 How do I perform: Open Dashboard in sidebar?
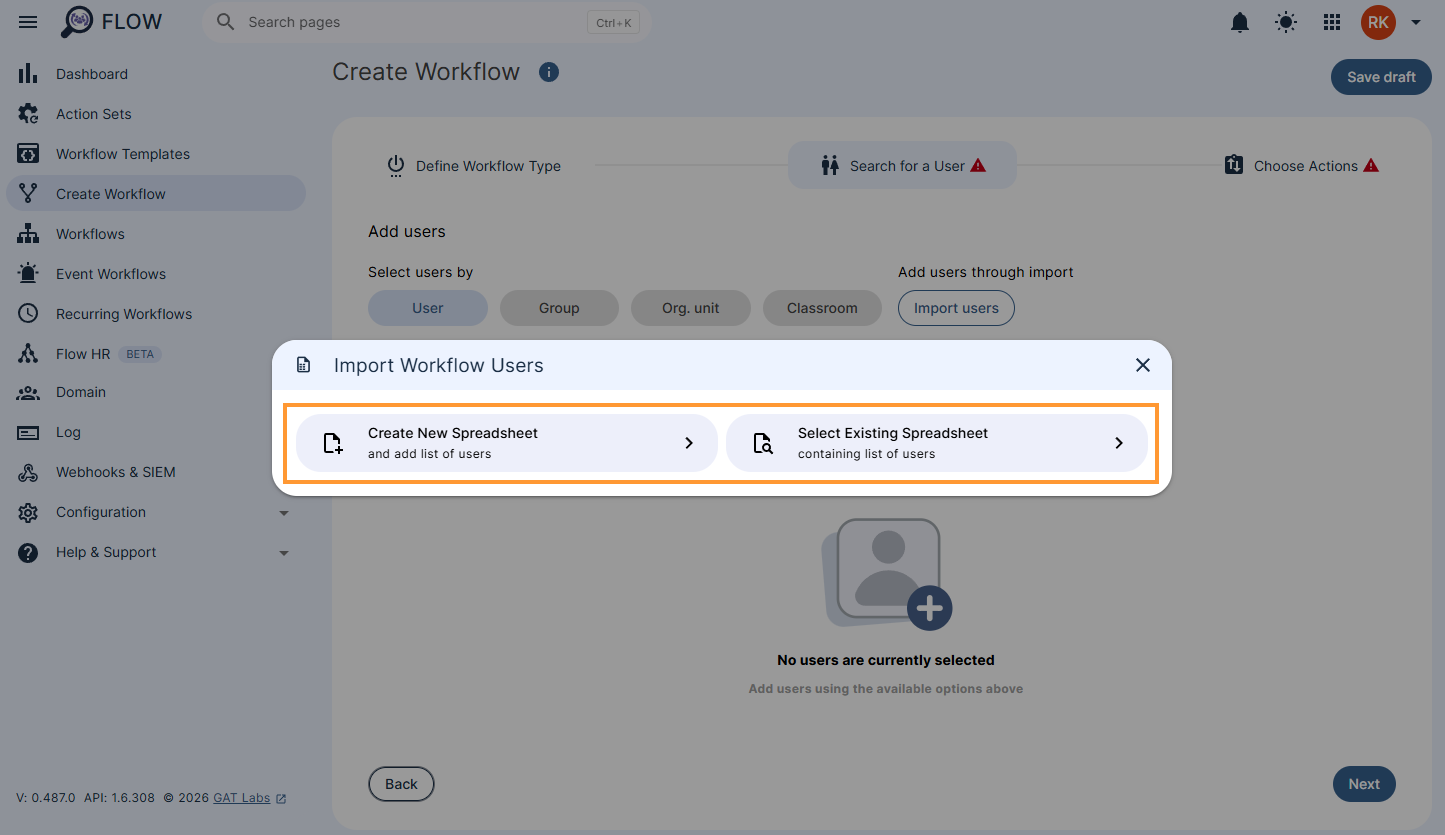(156, 74)
